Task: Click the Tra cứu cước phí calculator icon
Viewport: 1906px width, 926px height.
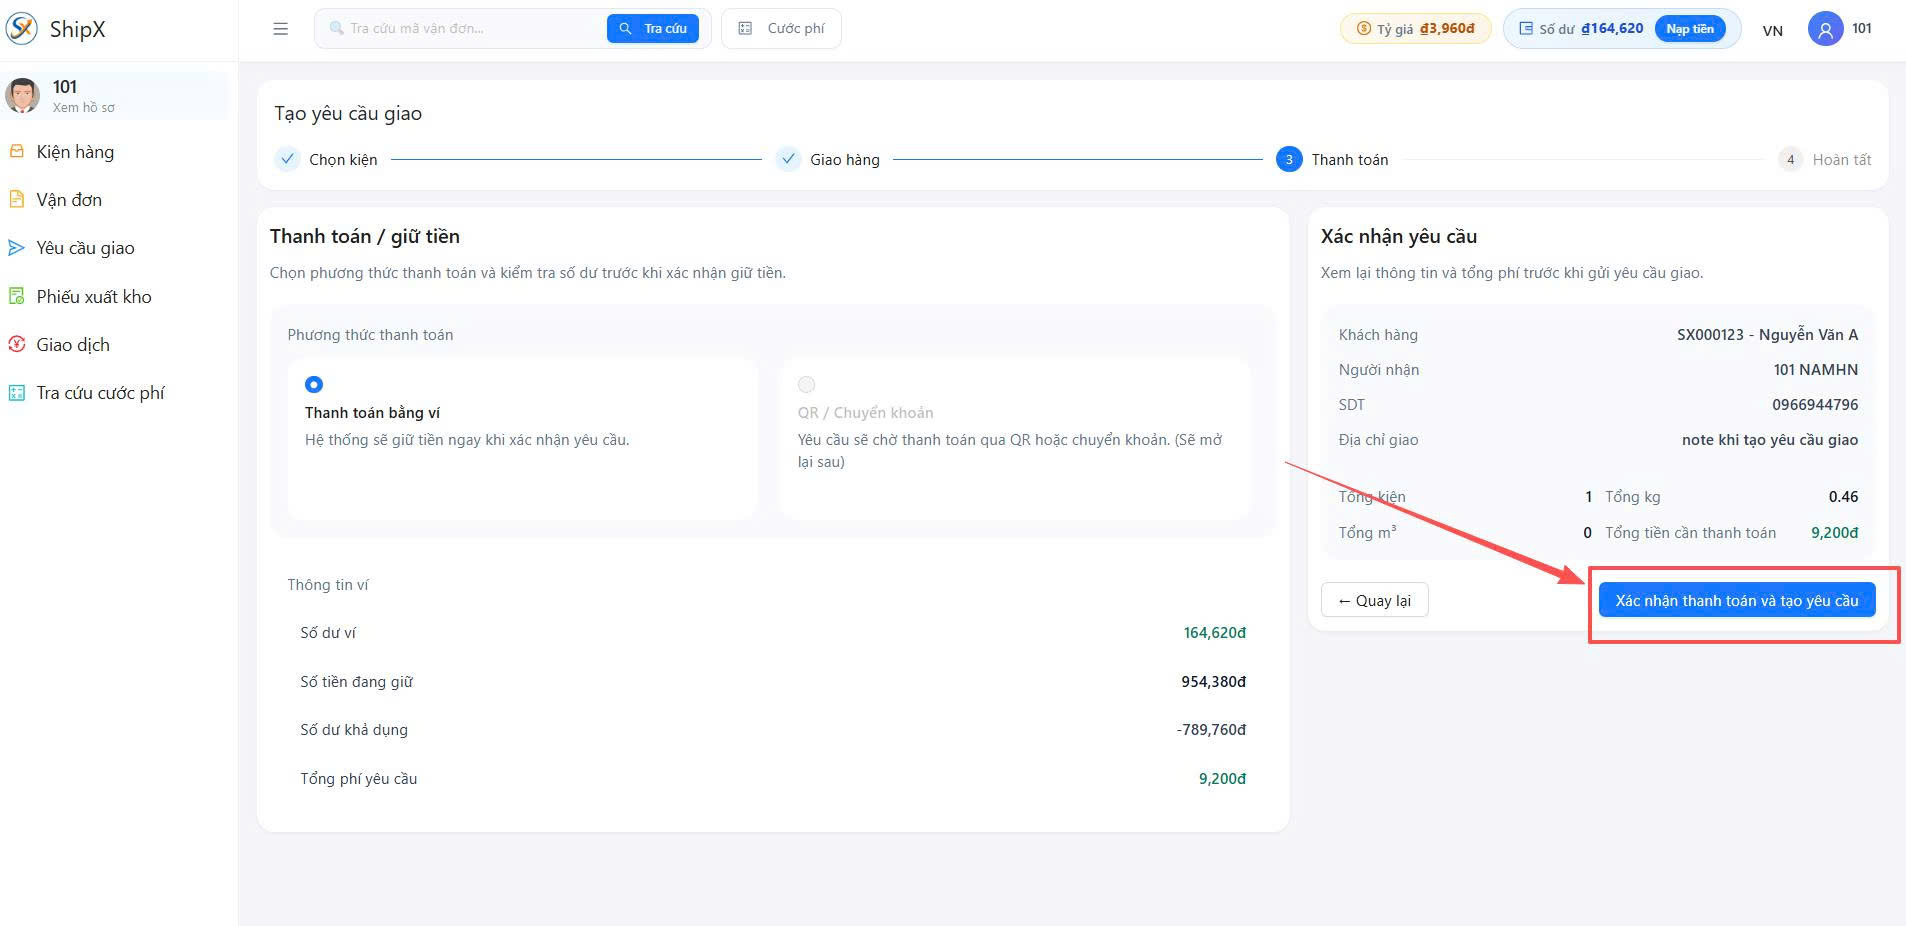Action: pos(17,393)
